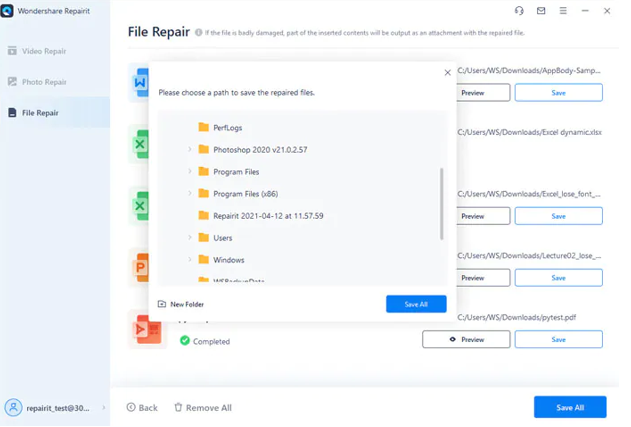Viewport: 631px width, 427px height.
Task: Click the mail feedback icon
Action: coord(541,11)
